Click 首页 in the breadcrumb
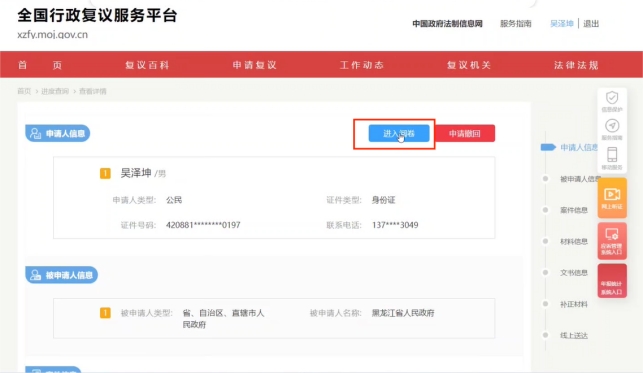 tap(24, 91)
